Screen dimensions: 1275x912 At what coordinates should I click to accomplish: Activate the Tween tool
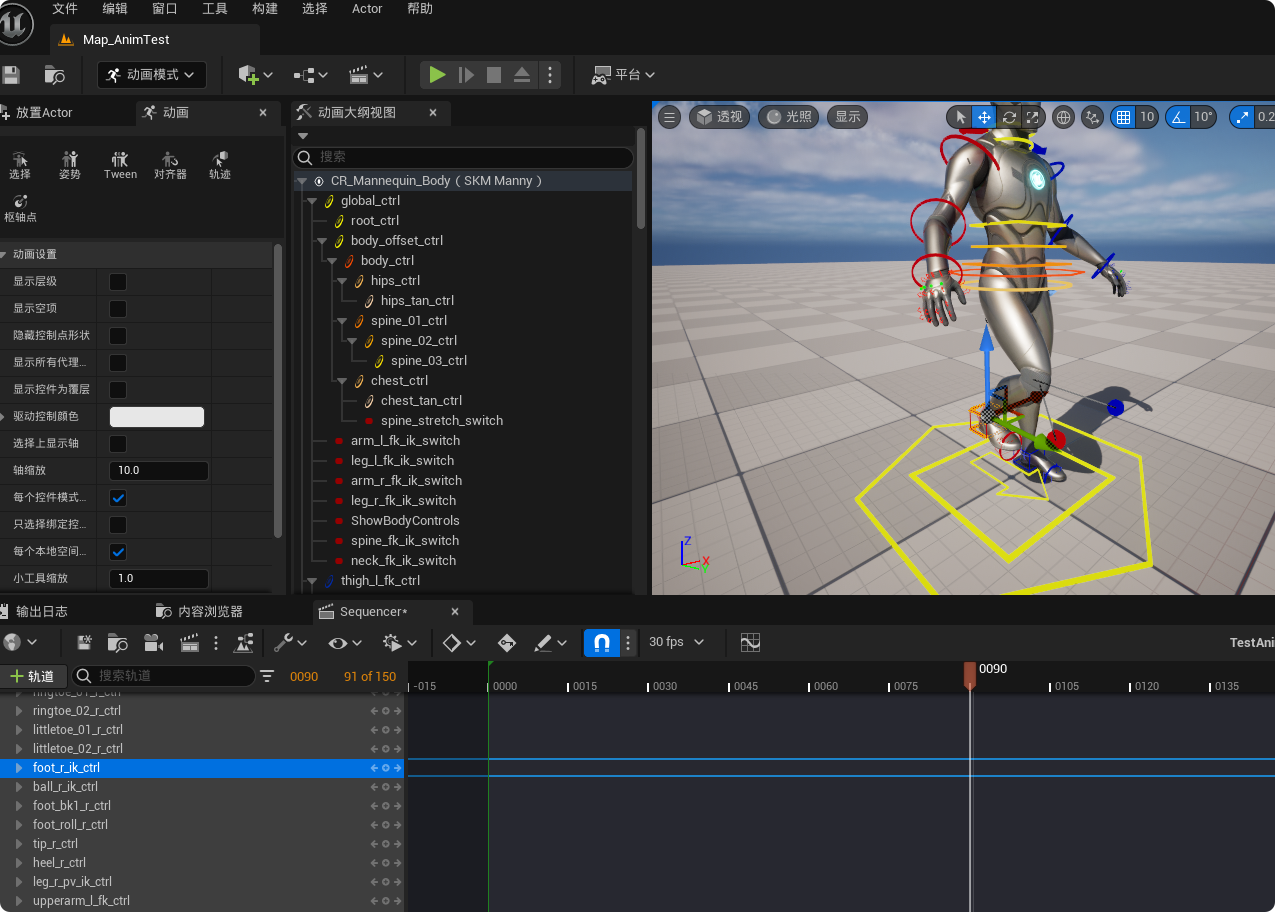120,165
